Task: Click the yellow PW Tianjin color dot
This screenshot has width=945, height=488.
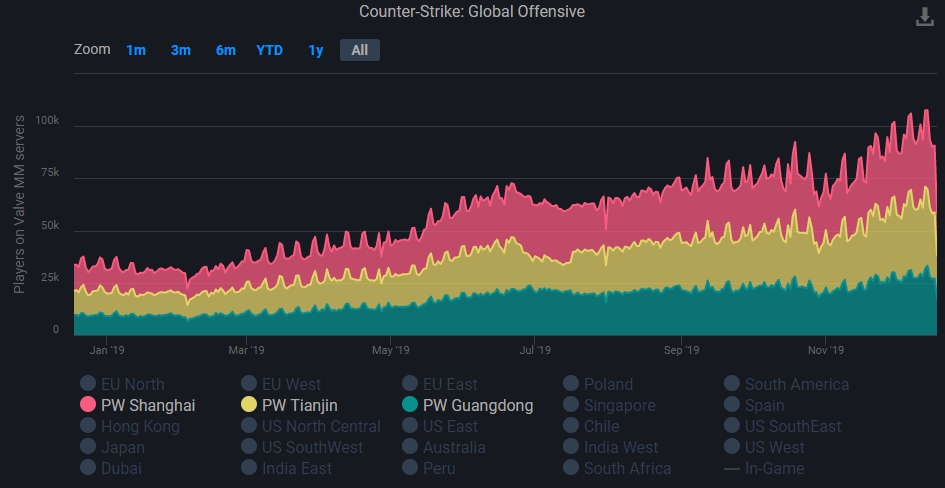Action: pyautogui.click(x=249, y=405)
